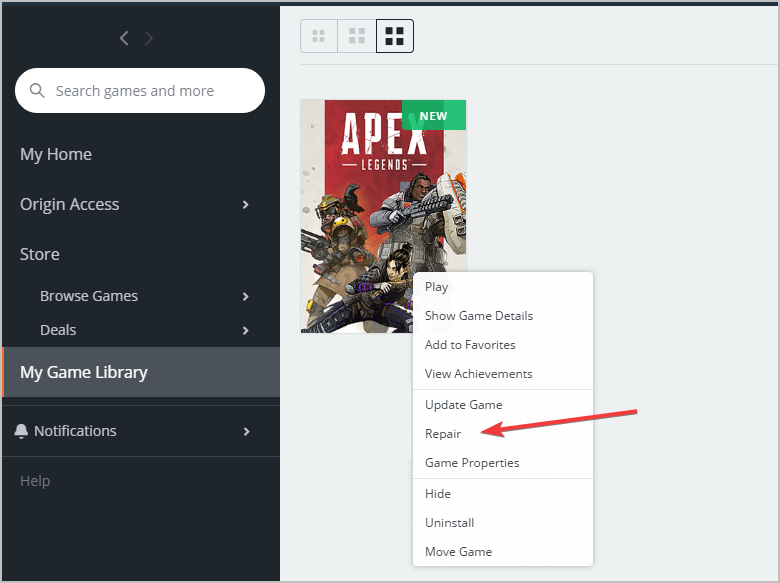Viewport: 780px width, 583px height.
Task: Switch to small grid tile view
Action: click(319, 36)
